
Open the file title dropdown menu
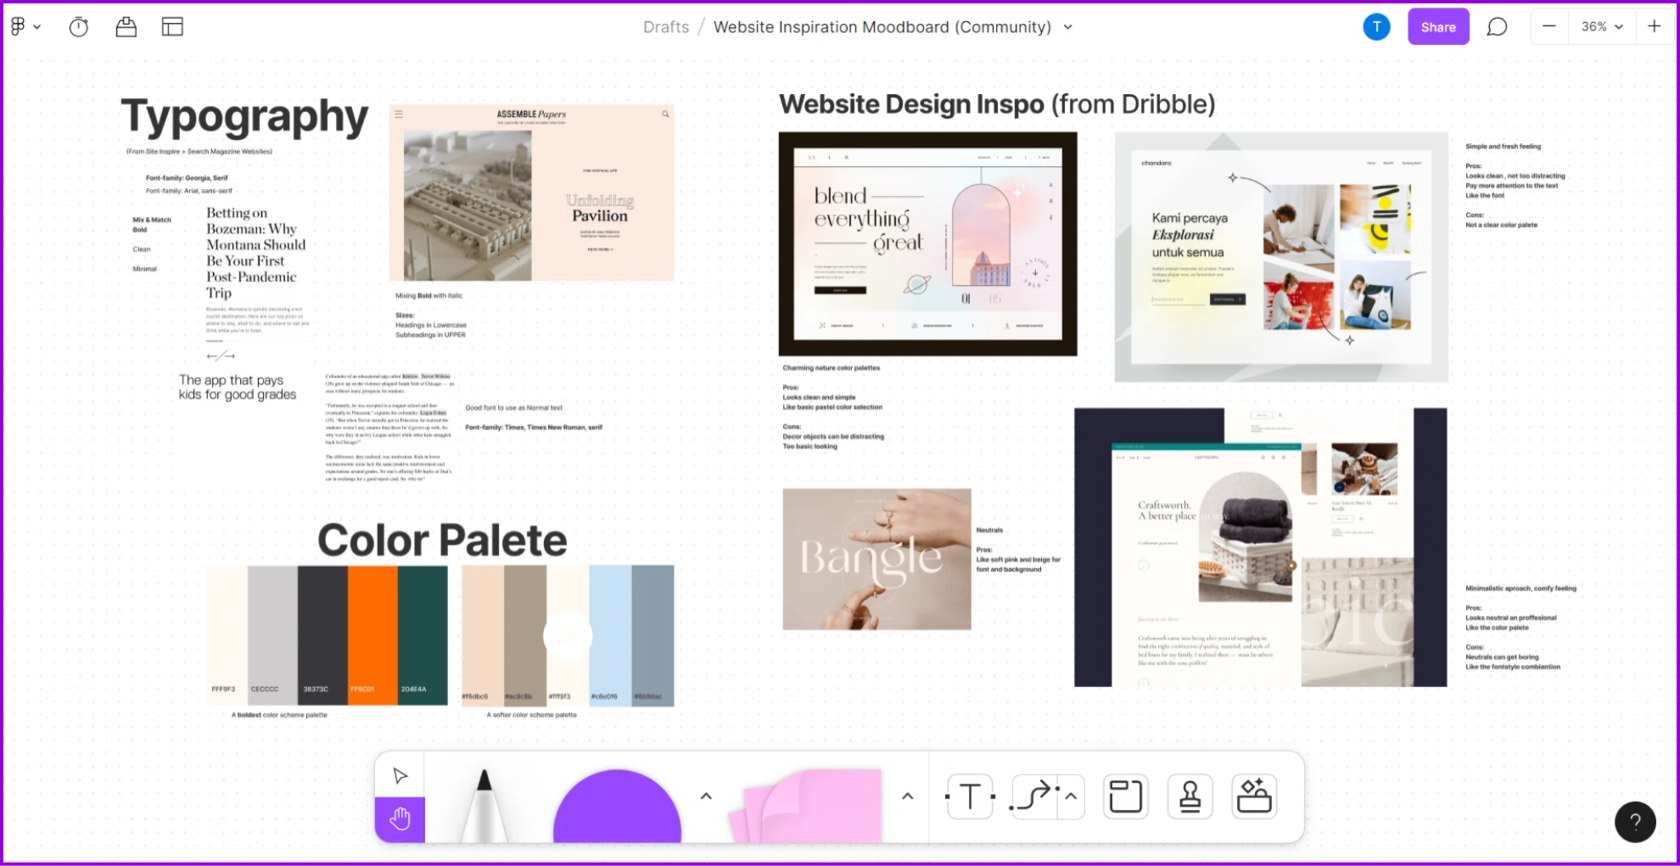[x=1068, y=27]
